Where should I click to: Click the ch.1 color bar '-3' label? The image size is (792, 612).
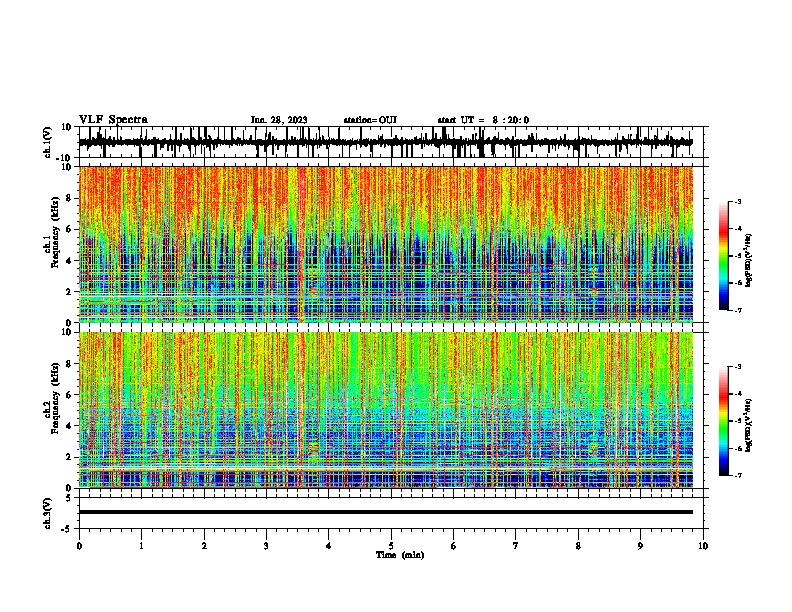tap(737, 201)
